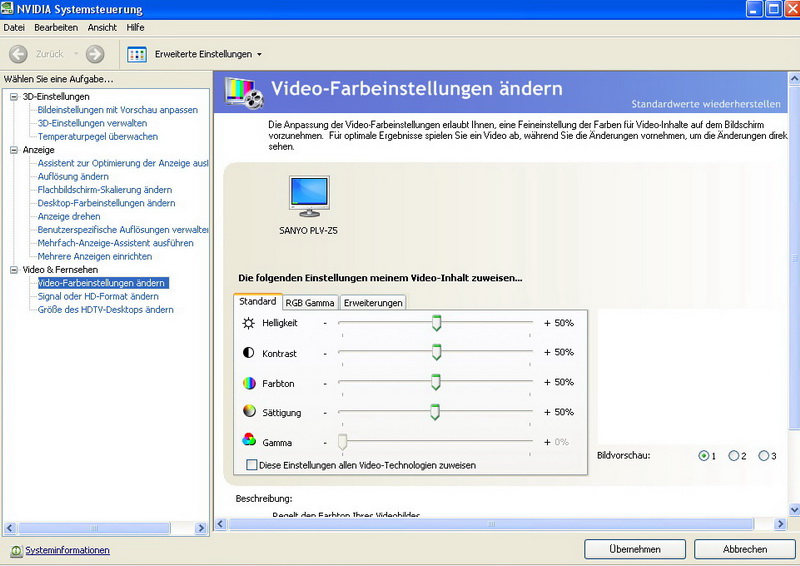Viewport: 800px width, 566px height.
Task: Open '3D-Einstellungen verwalten' task
Action: coord(92,123)
